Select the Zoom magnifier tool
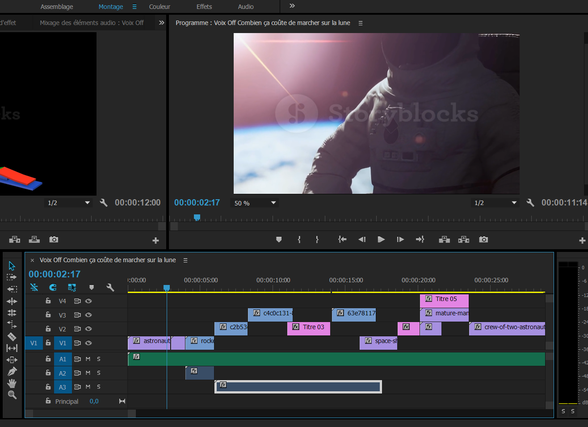Screen dimensions: 588x427 pyautogui.click(x=12, y=395)
